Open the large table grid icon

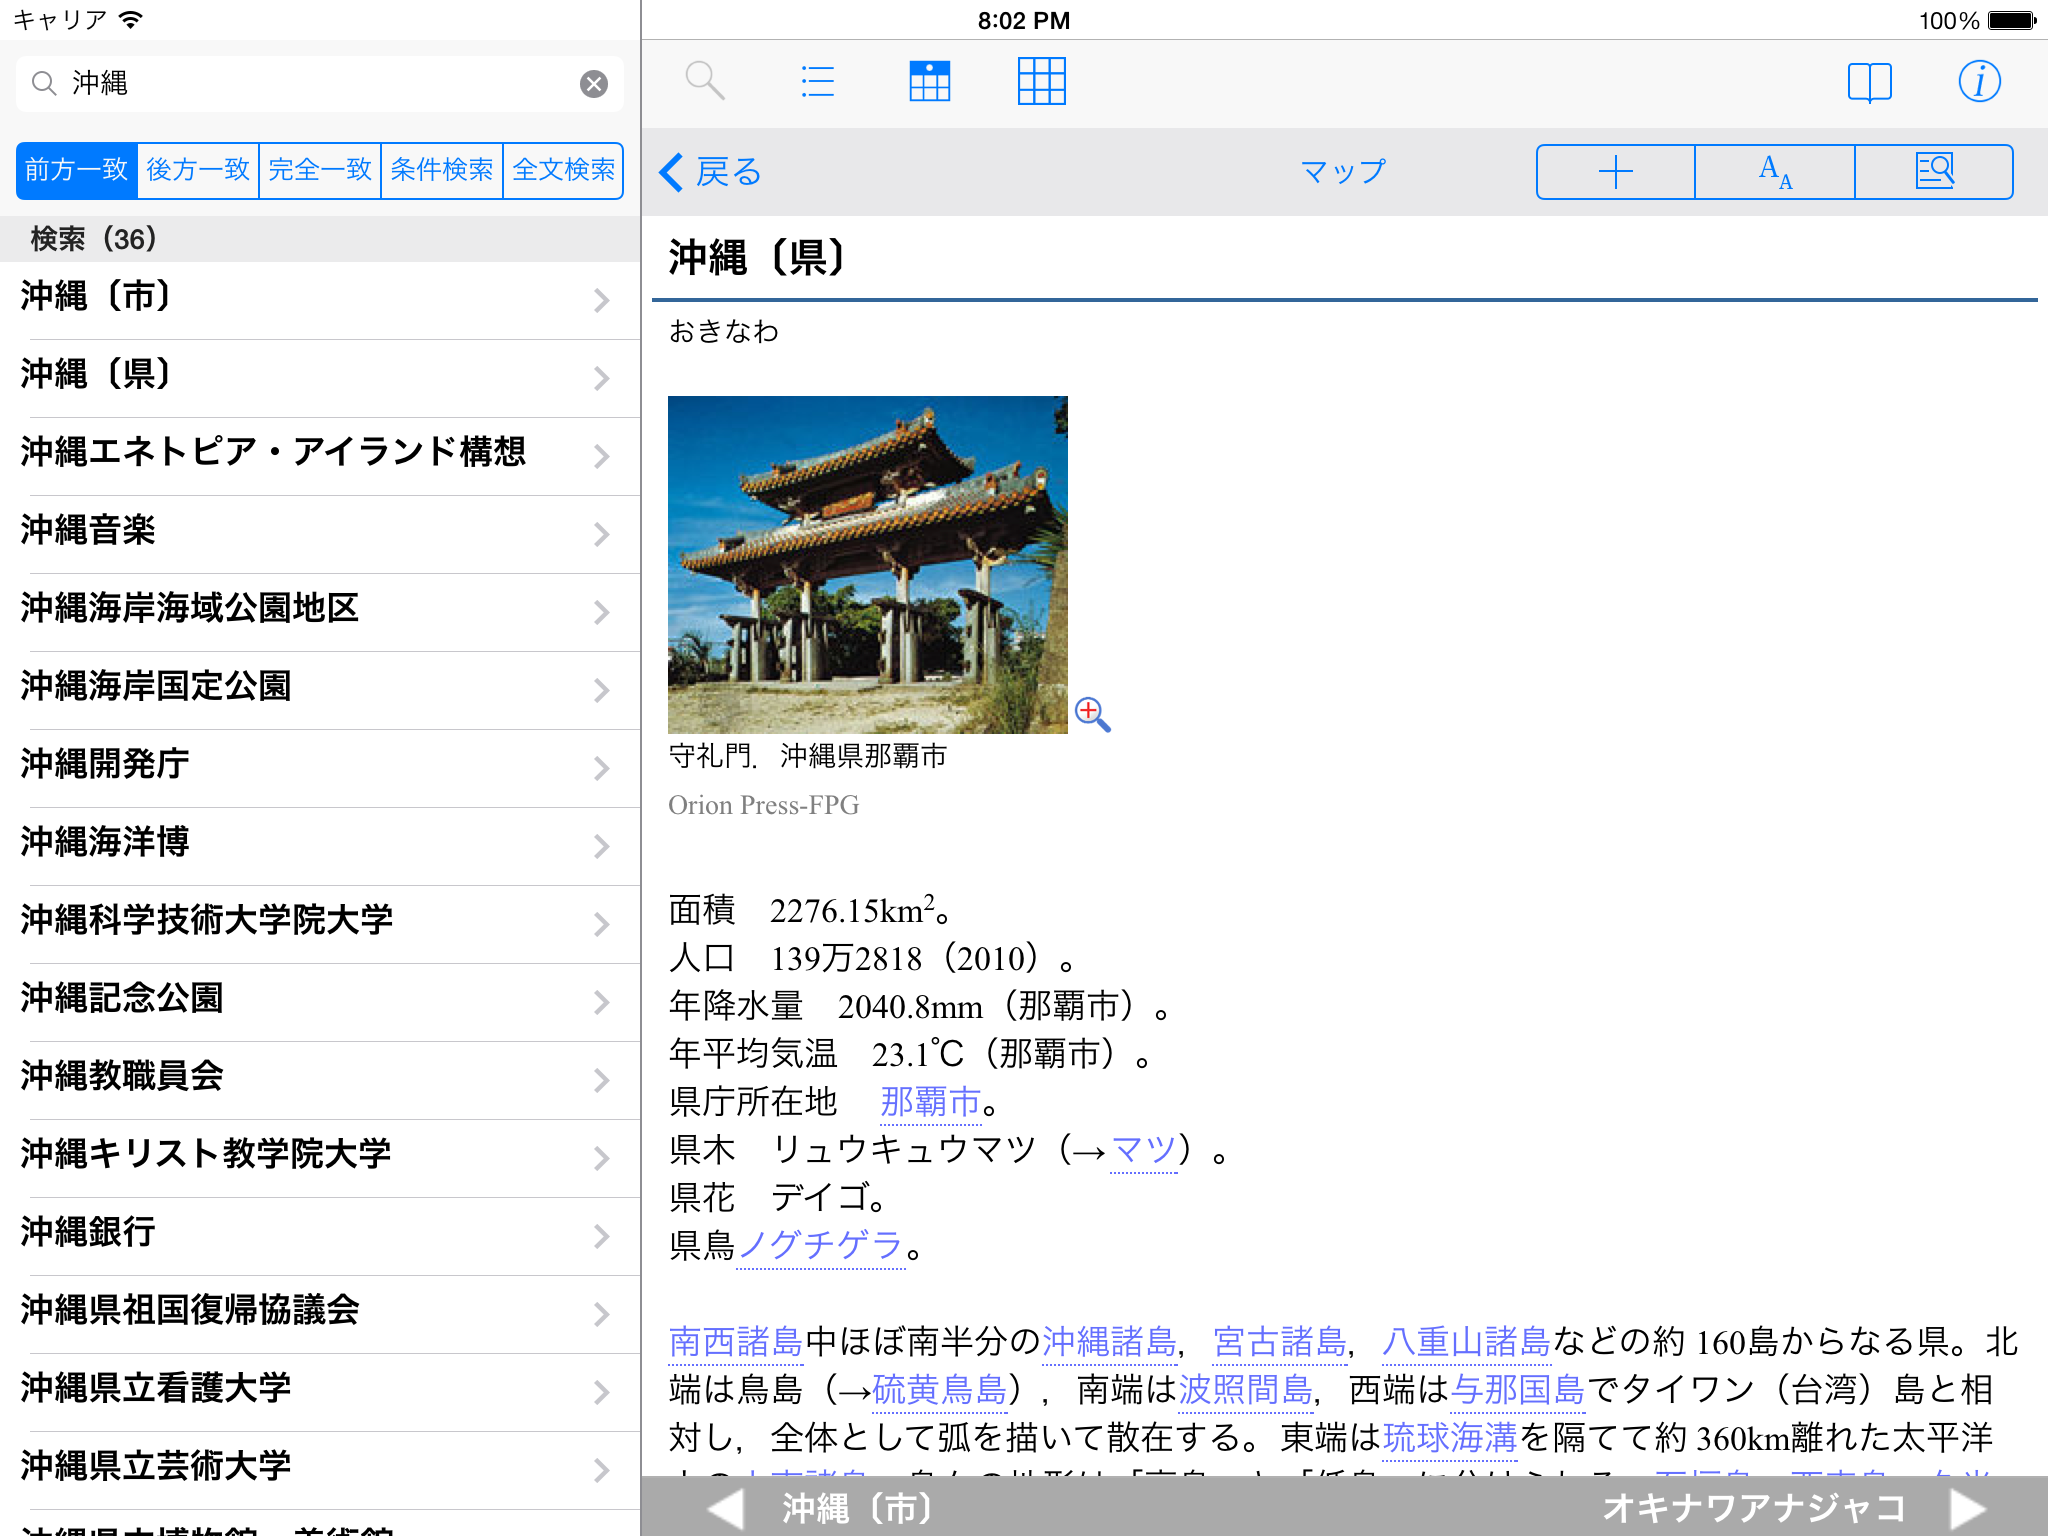coord(1041,81)
